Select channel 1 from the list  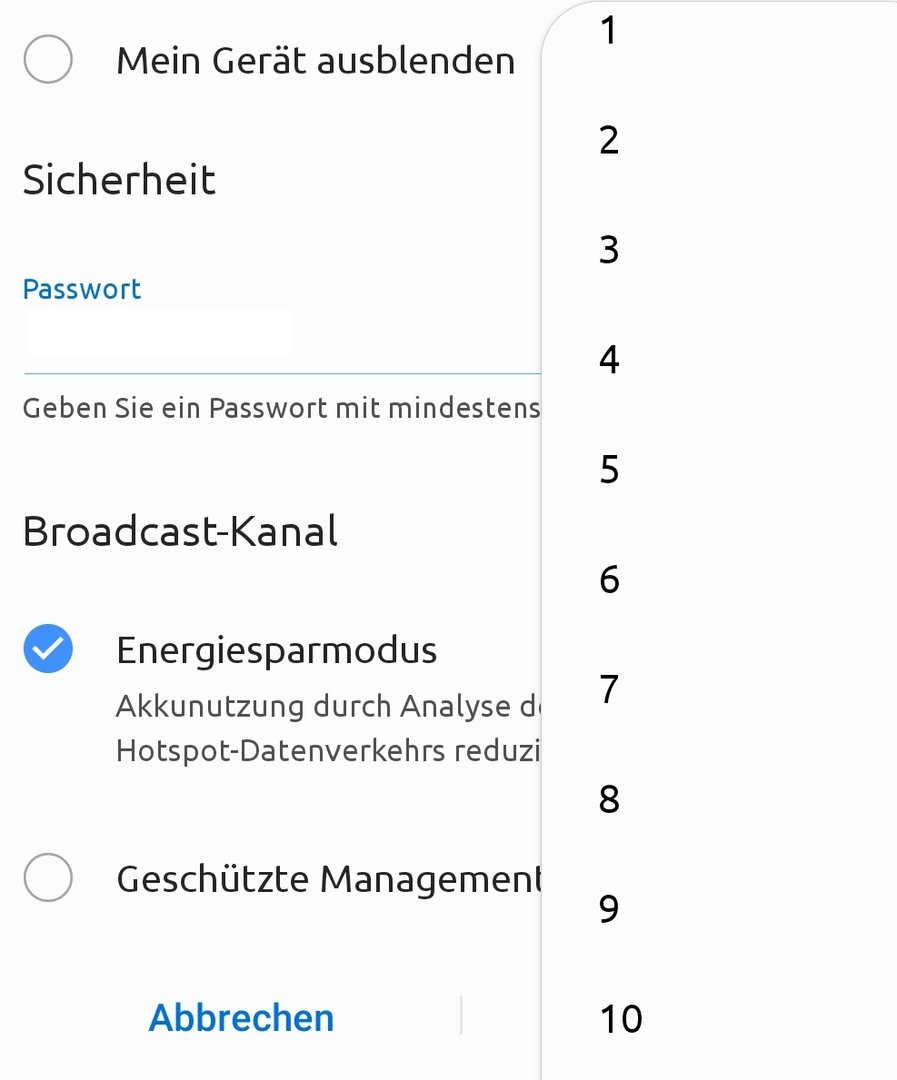coord(719,30)
